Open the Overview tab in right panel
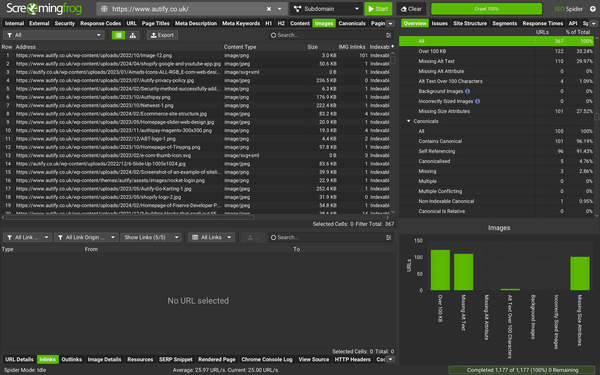 [x=415, y=23]
